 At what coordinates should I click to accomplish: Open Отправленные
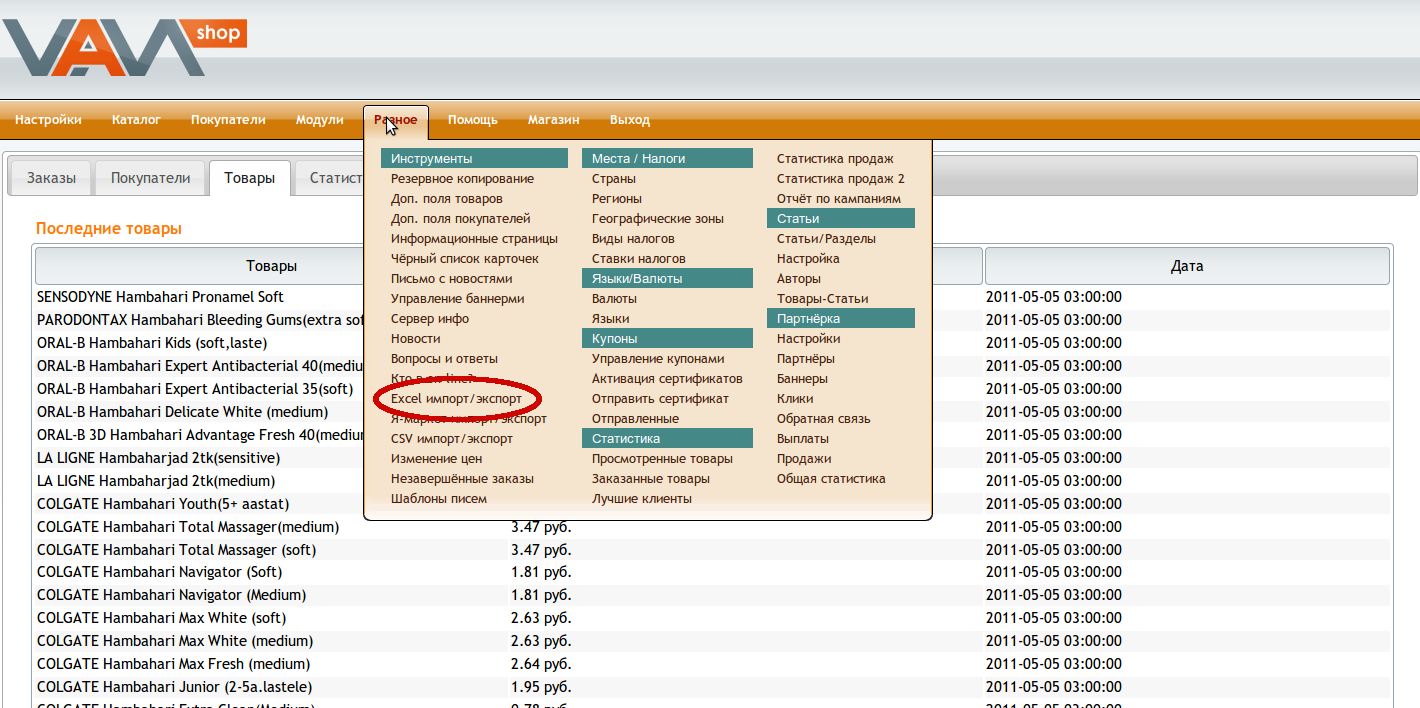pos(635,419)
